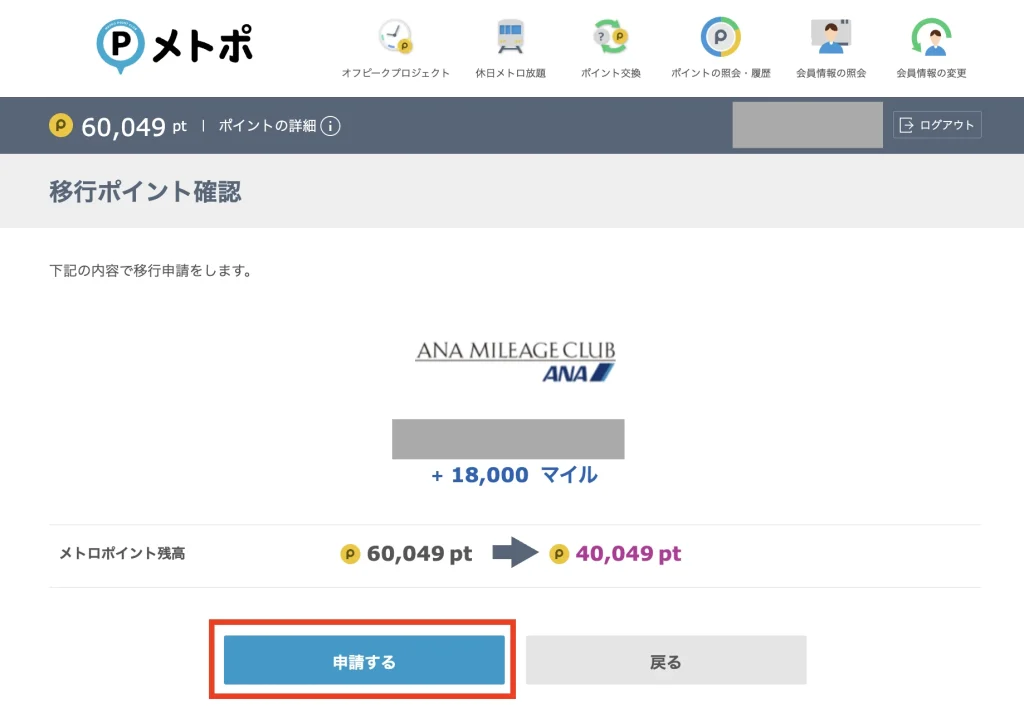Click the メトロポイント残高 label

pos(122,554)
